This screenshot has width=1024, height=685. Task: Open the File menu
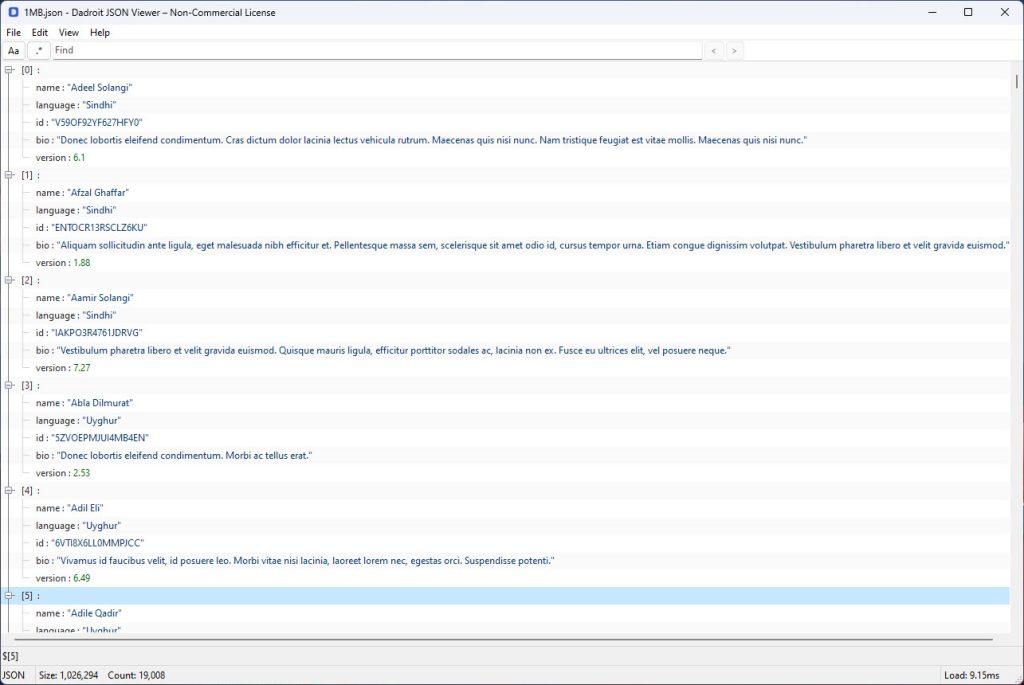(14, 33)
